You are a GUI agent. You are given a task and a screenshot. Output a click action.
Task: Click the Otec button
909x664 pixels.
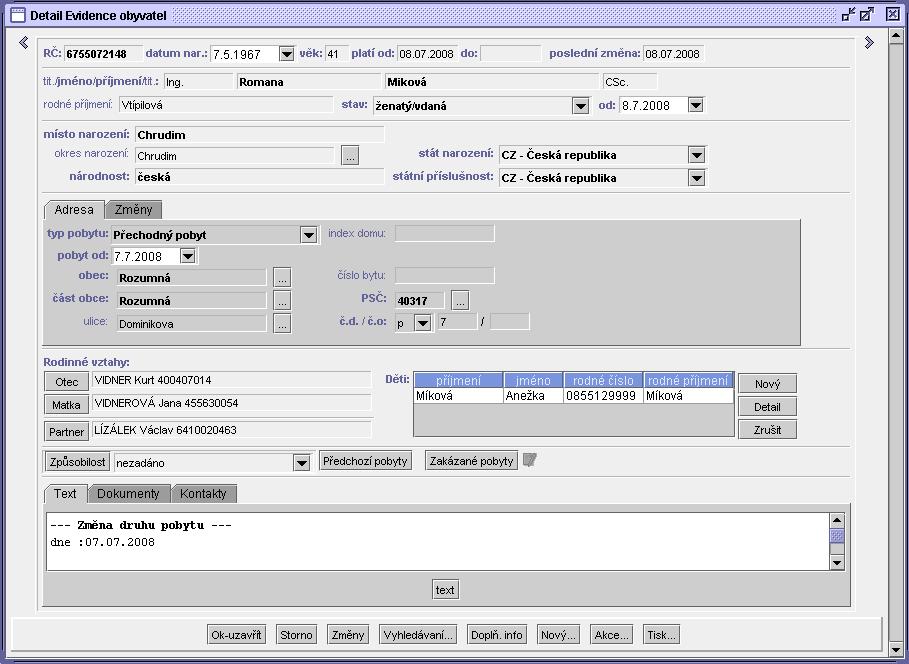[x=67, y=382]
